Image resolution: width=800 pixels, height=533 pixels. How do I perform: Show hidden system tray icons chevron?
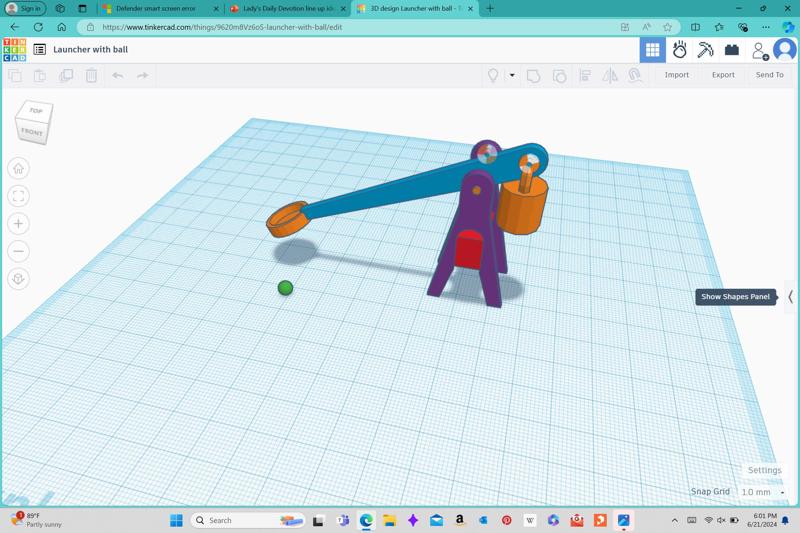674,520
